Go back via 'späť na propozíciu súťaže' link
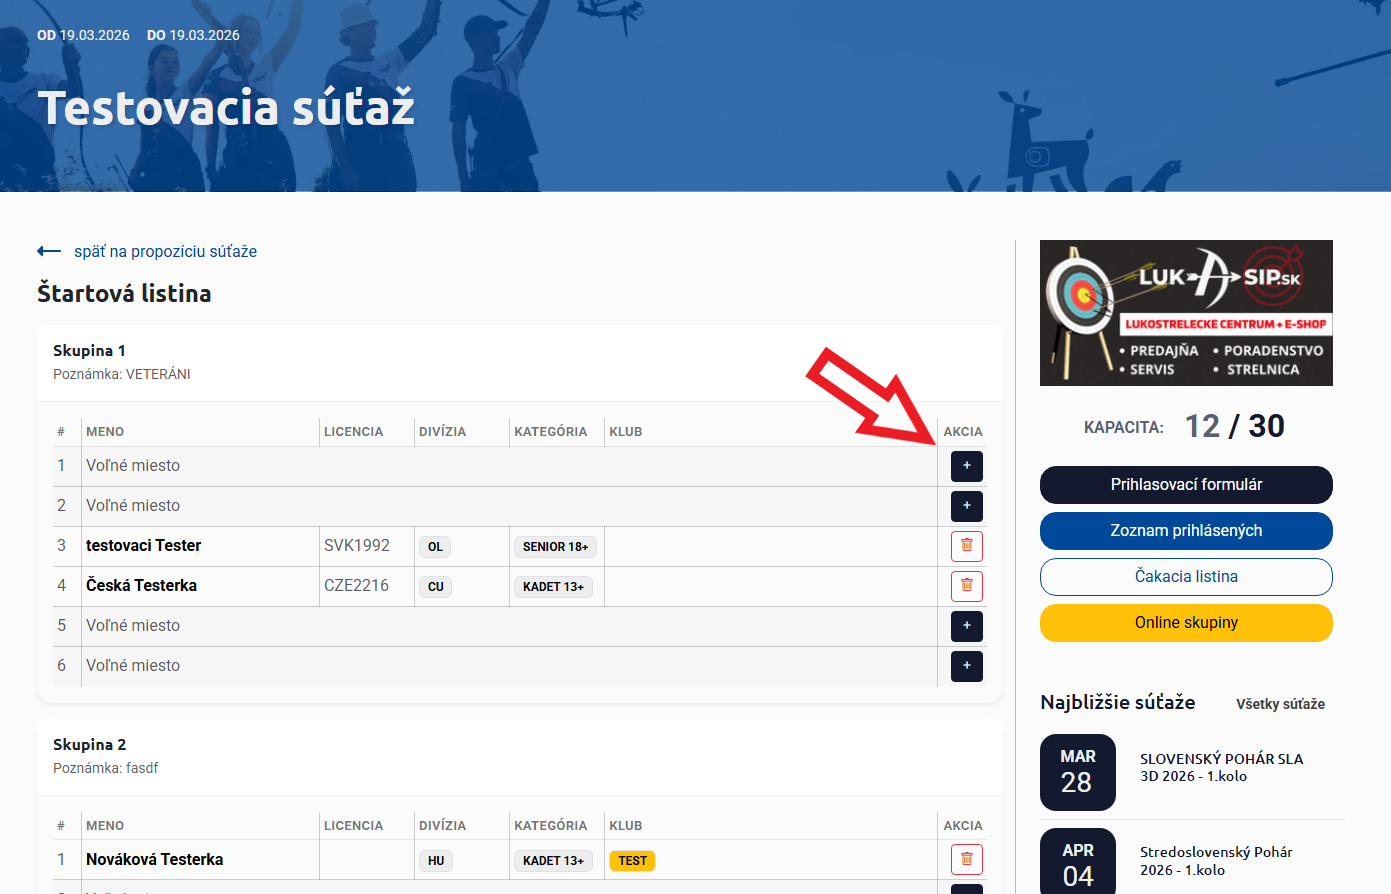 pos(165,251)
